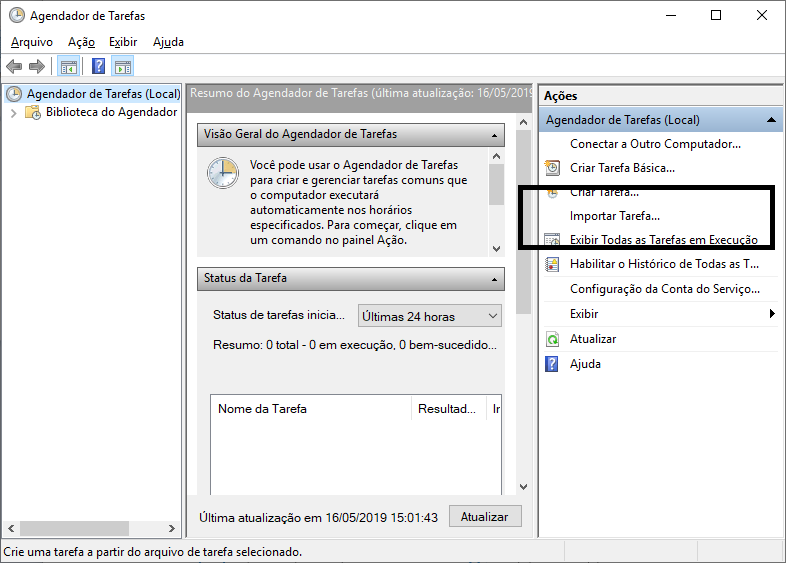Open the Ação menu
Screen dimensions: 787x563
[x=81, y=42]
